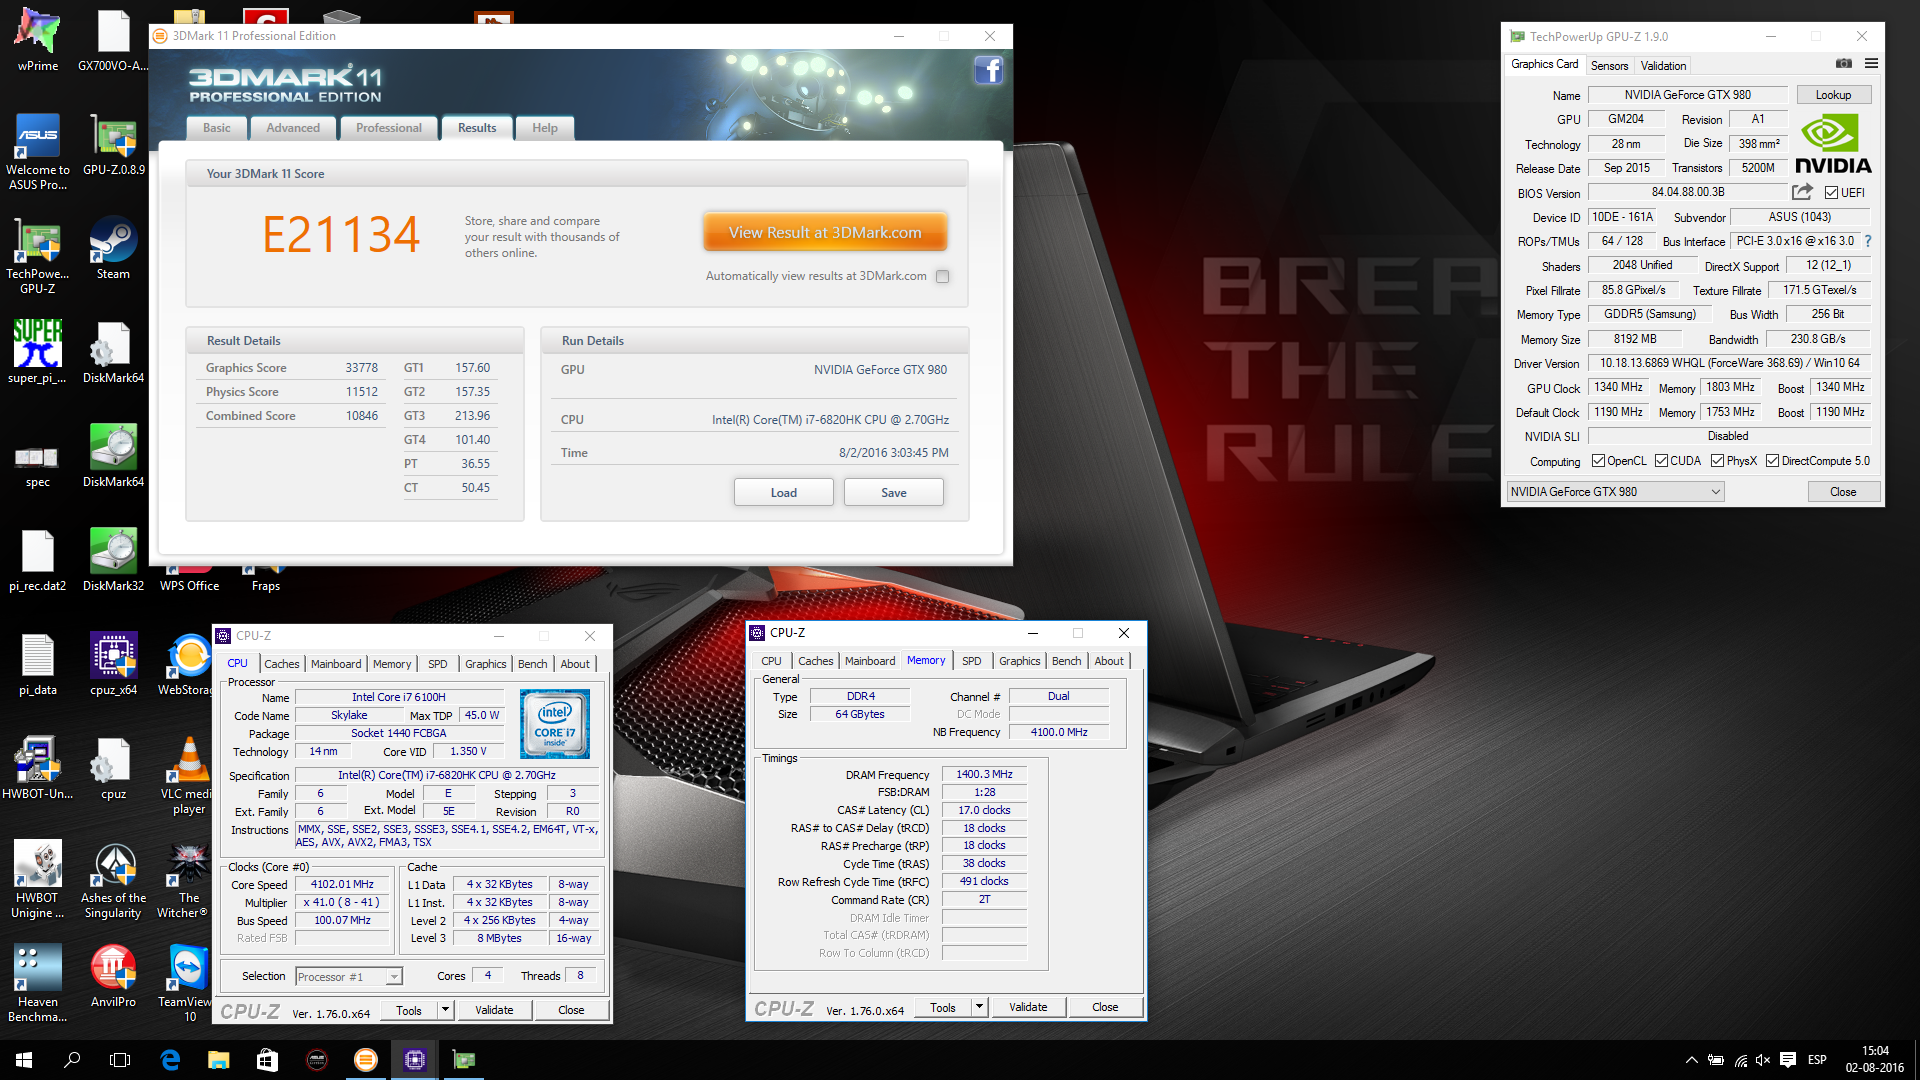Image resolution: width=1920 pixels, height=1080 pixels.
Task: Open Windows Store from taskbar
Action: [x=267, y=1060]
